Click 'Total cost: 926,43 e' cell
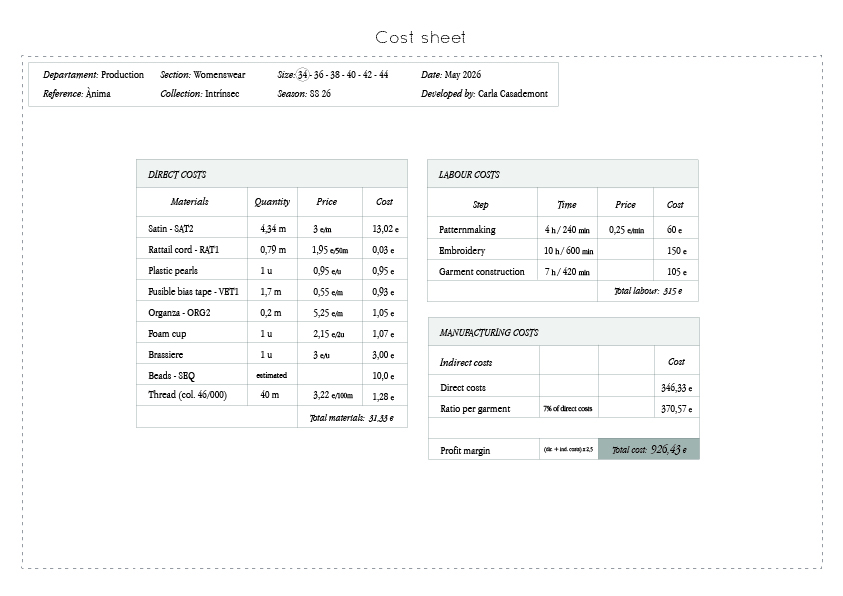 coord(649,449)
